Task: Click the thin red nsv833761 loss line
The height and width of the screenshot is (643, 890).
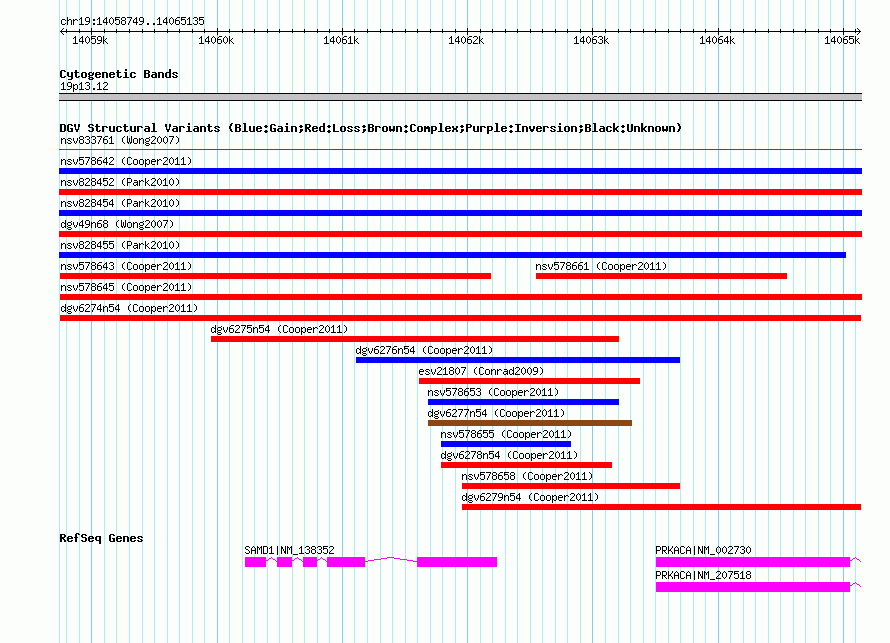Action: 460,149
